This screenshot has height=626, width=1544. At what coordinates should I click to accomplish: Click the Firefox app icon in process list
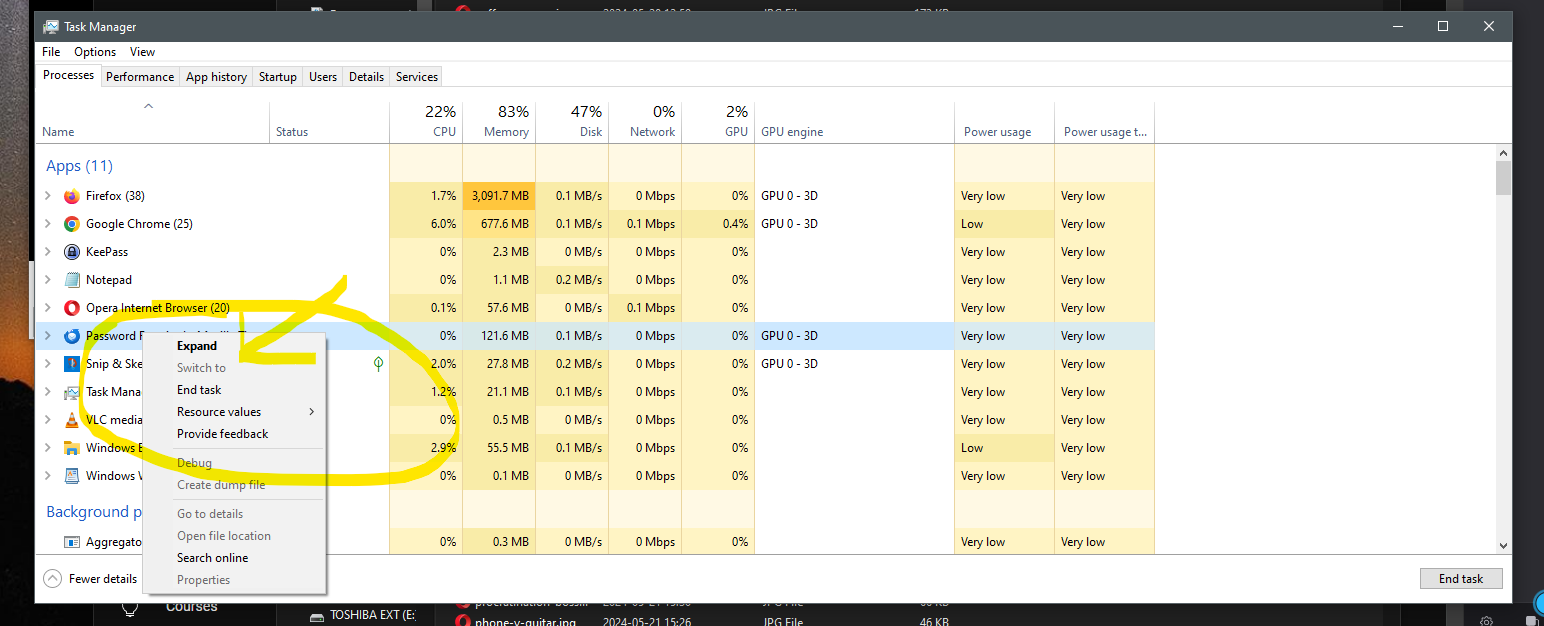pos(71,196)
